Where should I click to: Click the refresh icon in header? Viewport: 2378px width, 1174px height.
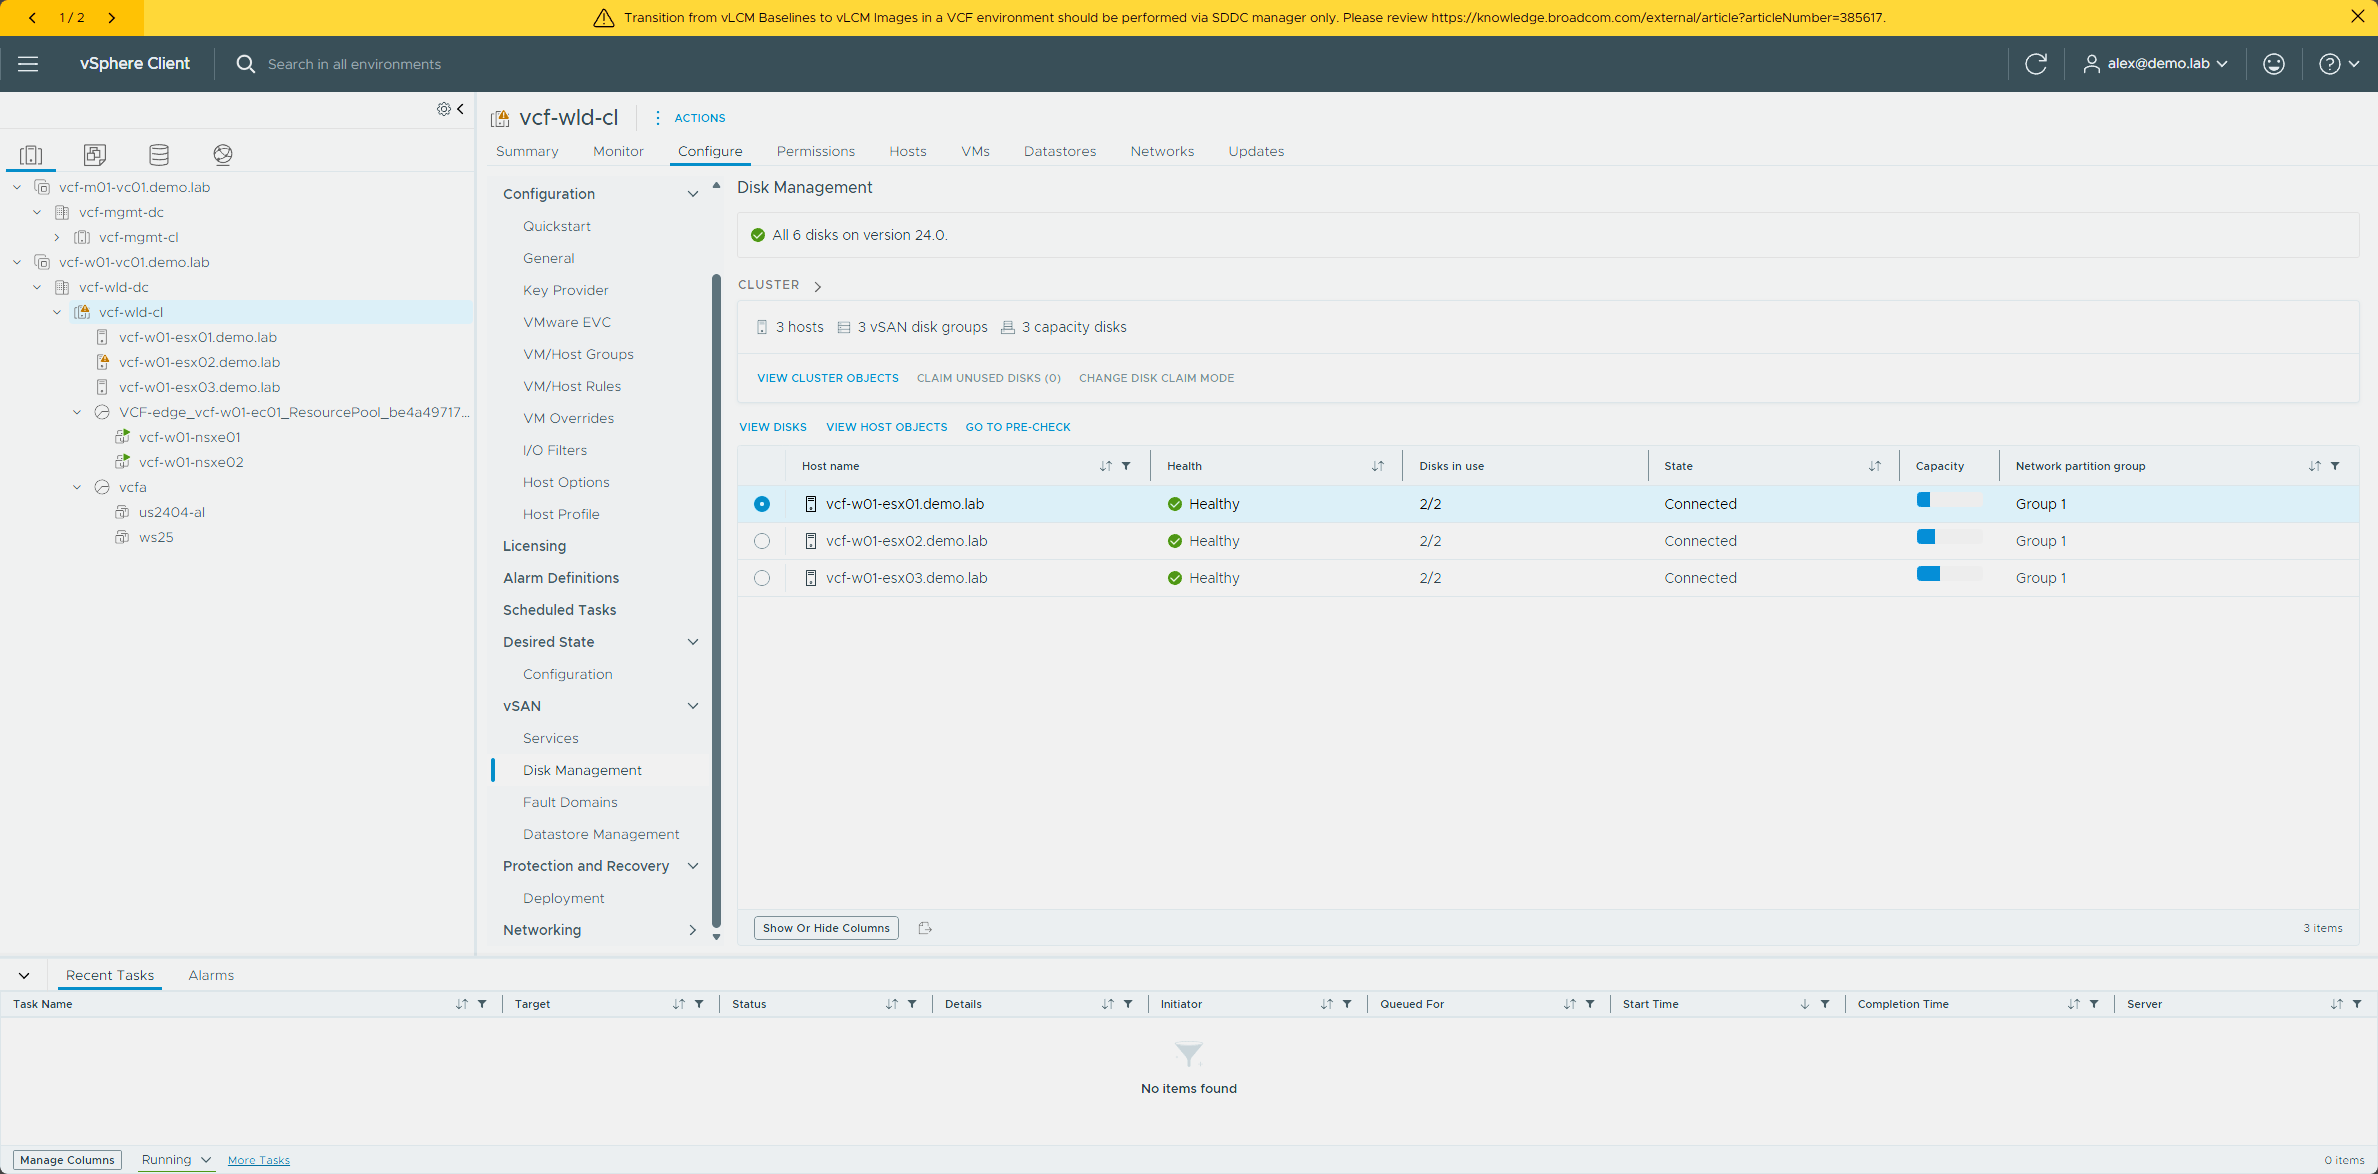2036,64
